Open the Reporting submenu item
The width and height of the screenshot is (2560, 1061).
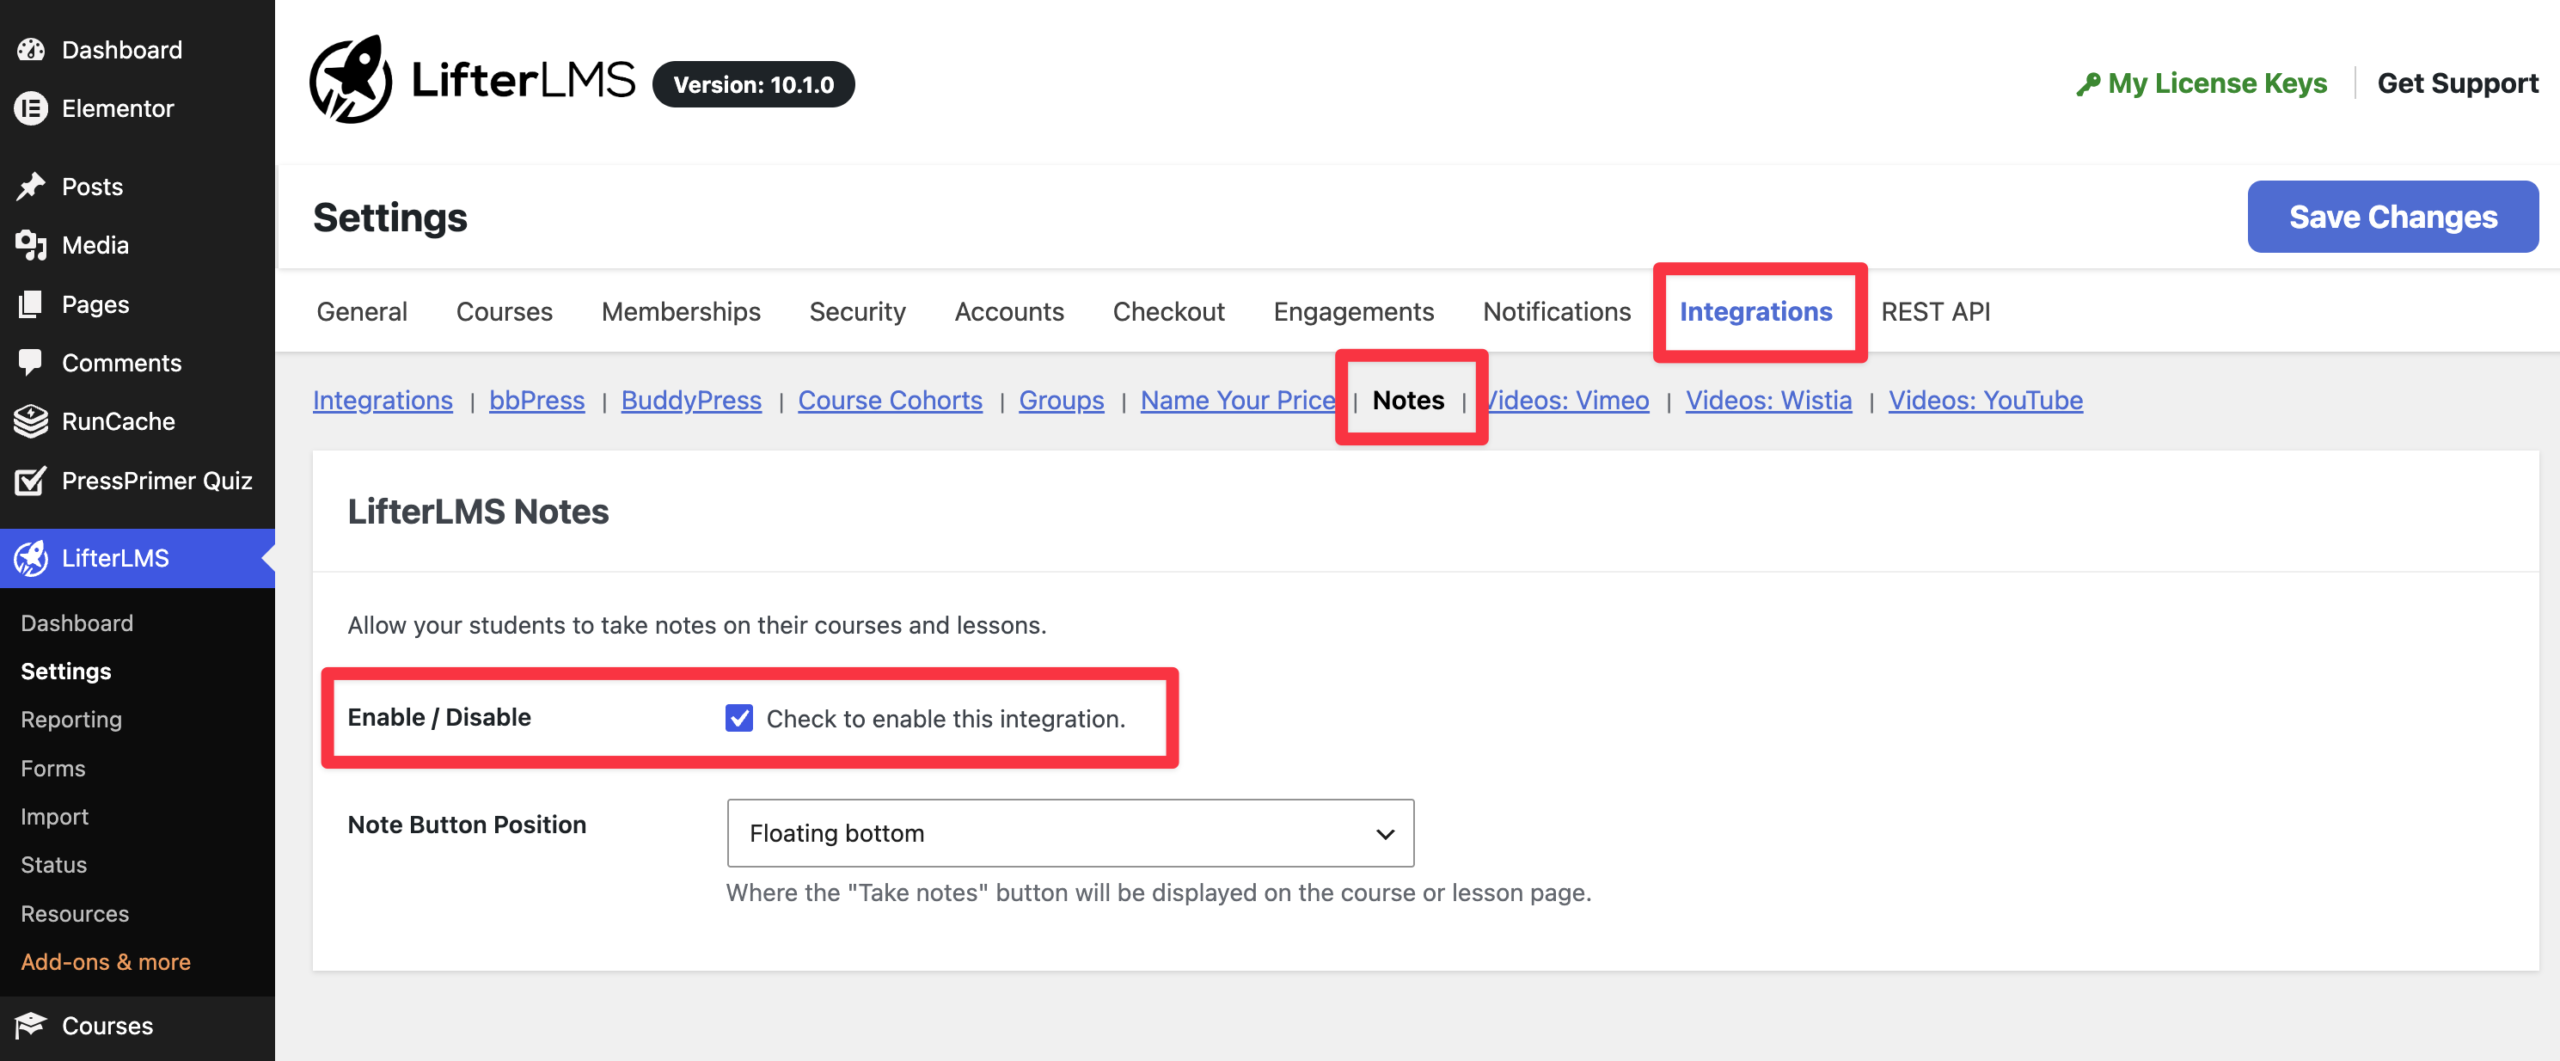[71, 719]
